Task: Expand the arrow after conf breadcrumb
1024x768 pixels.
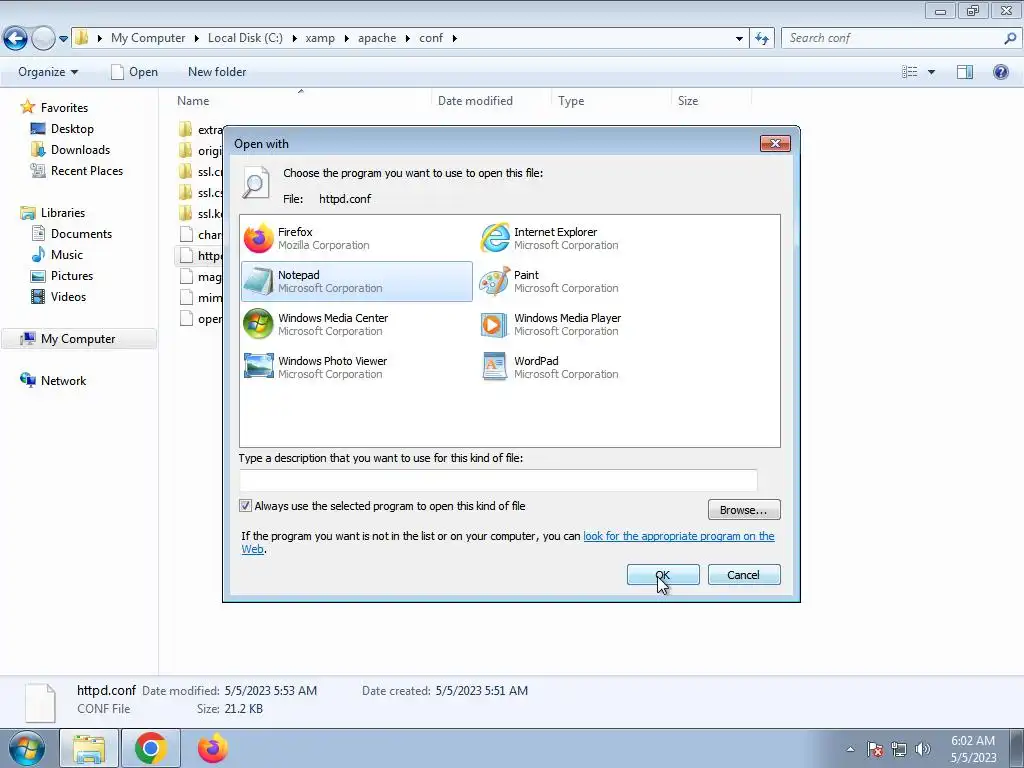Action: (455, 39)
